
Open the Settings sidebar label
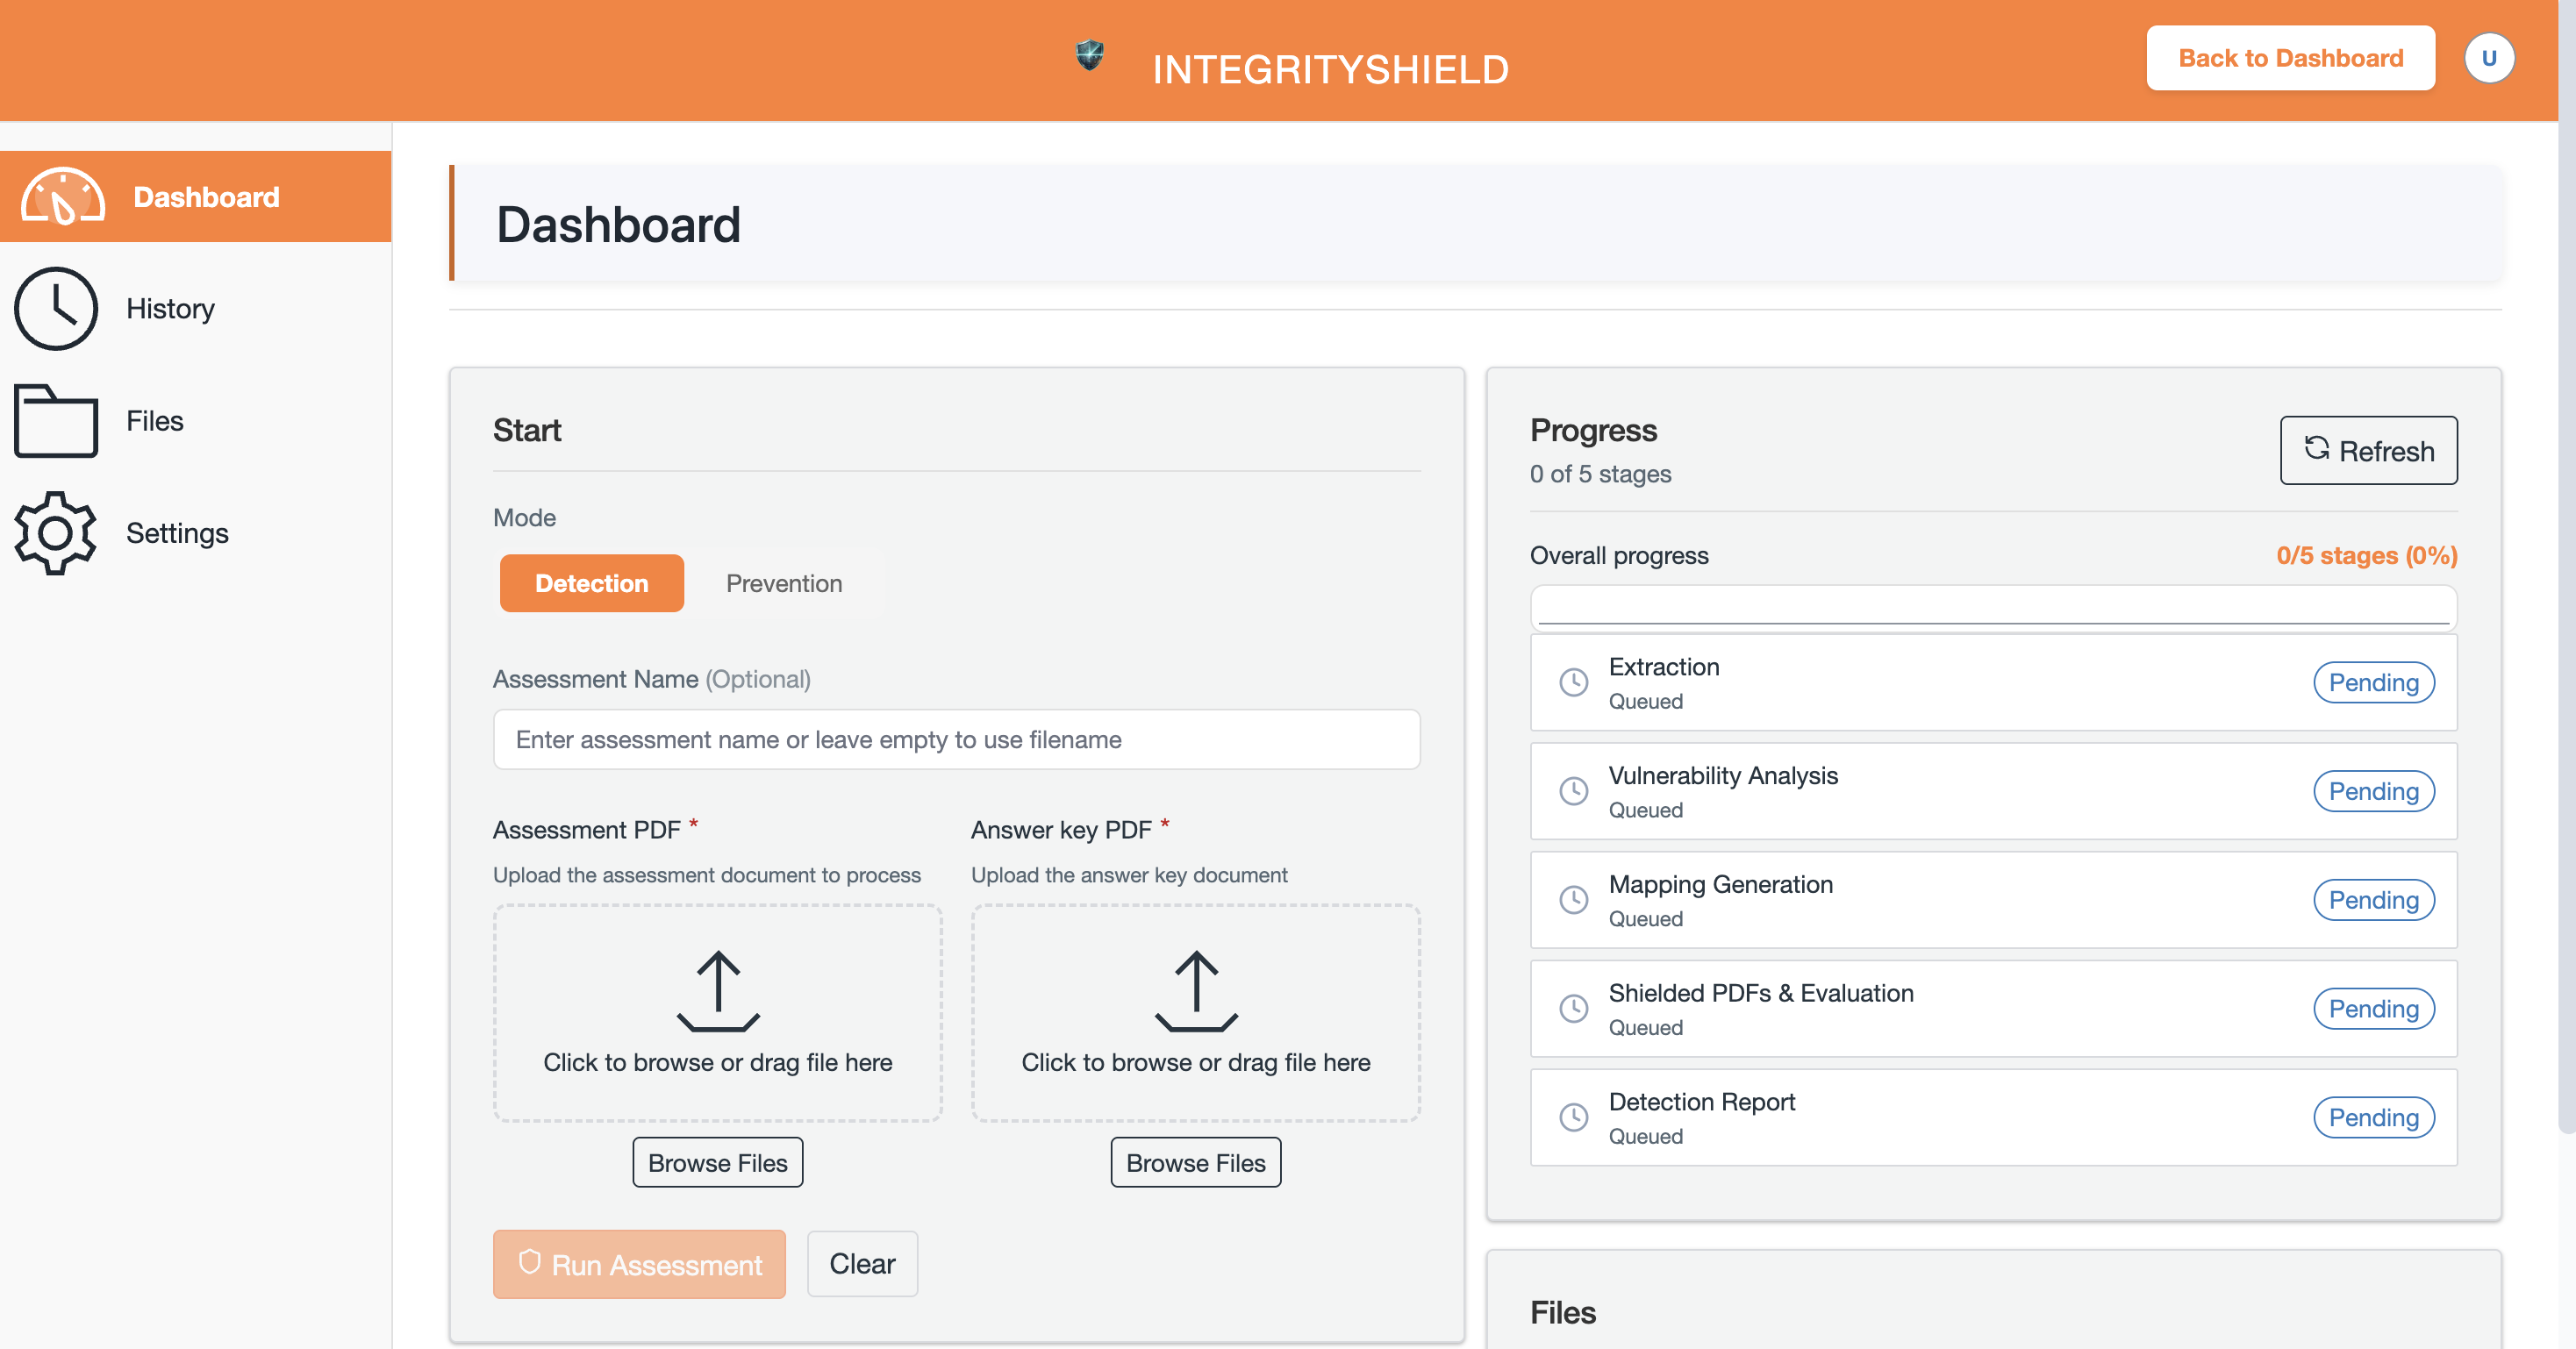[x=177, y=532]
